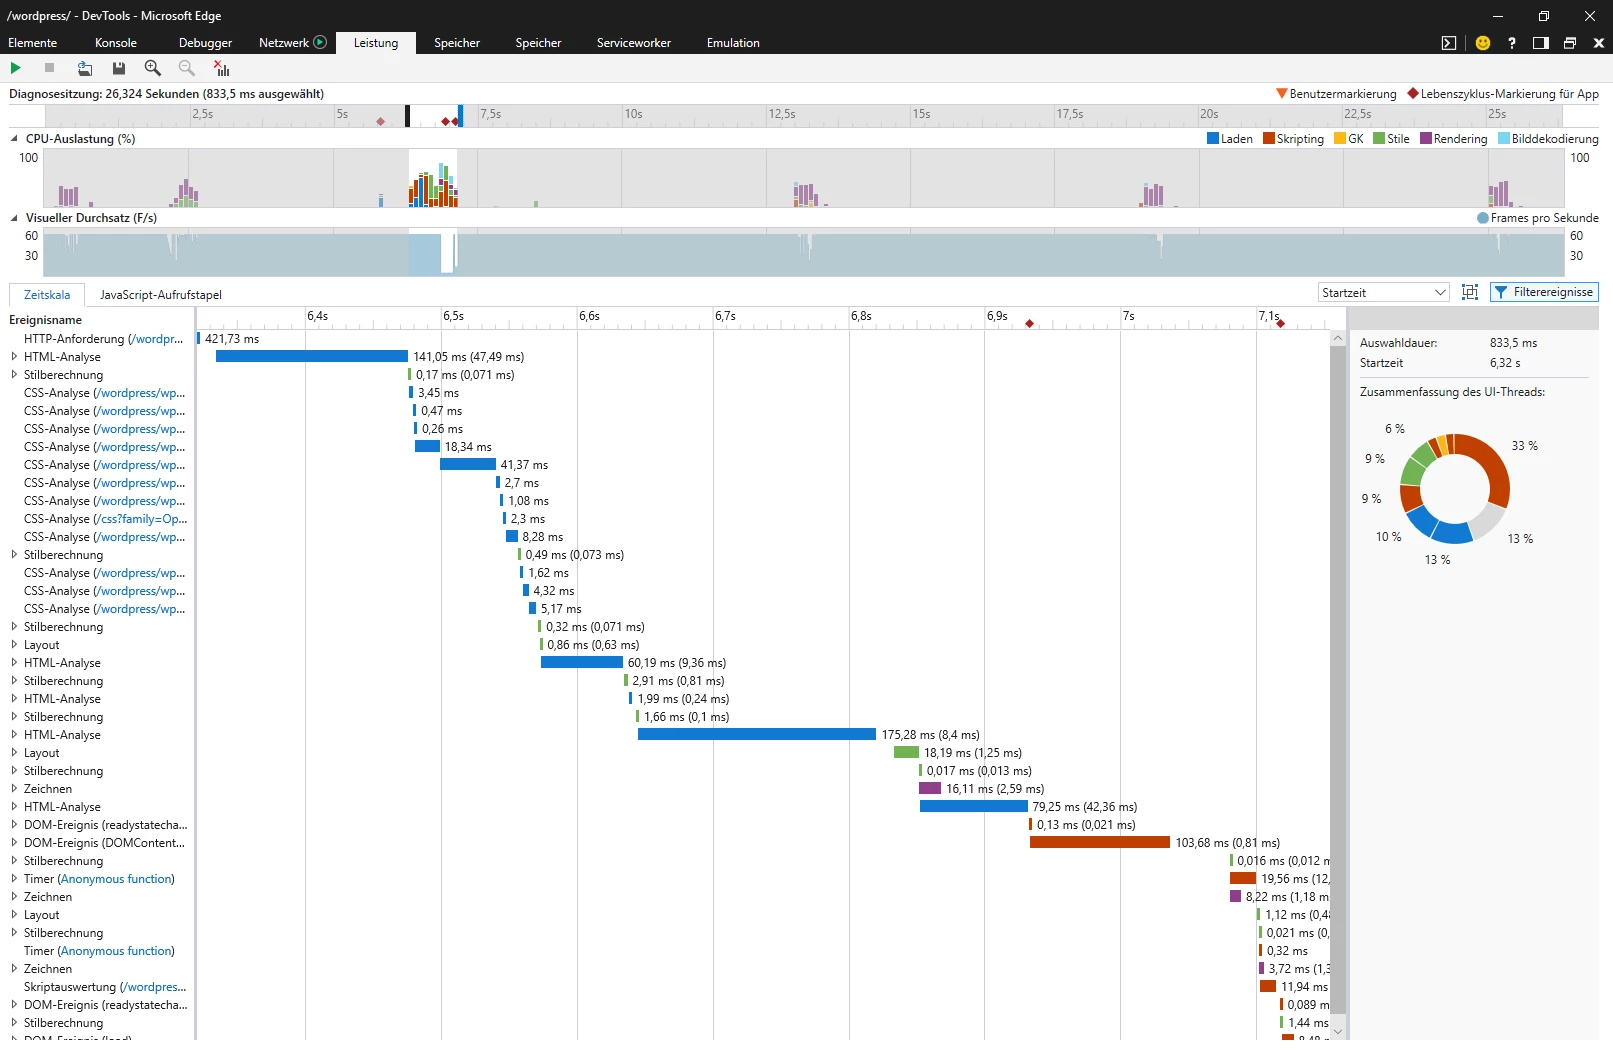The height and width of the screenshot is (1050, 1613).
Task: Change the DevTools dock position icon
Action: point(1541,43)
